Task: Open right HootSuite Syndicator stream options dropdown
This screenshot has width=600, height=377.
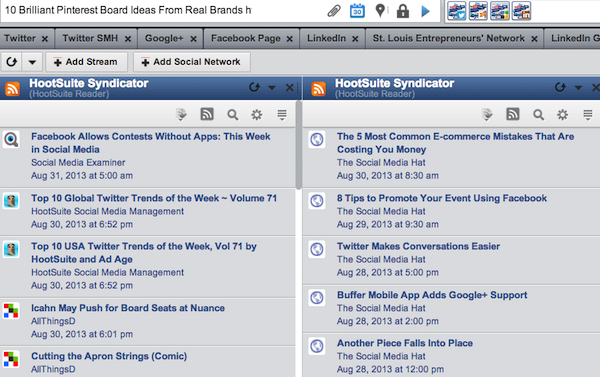Action: (x=578, y=88)
